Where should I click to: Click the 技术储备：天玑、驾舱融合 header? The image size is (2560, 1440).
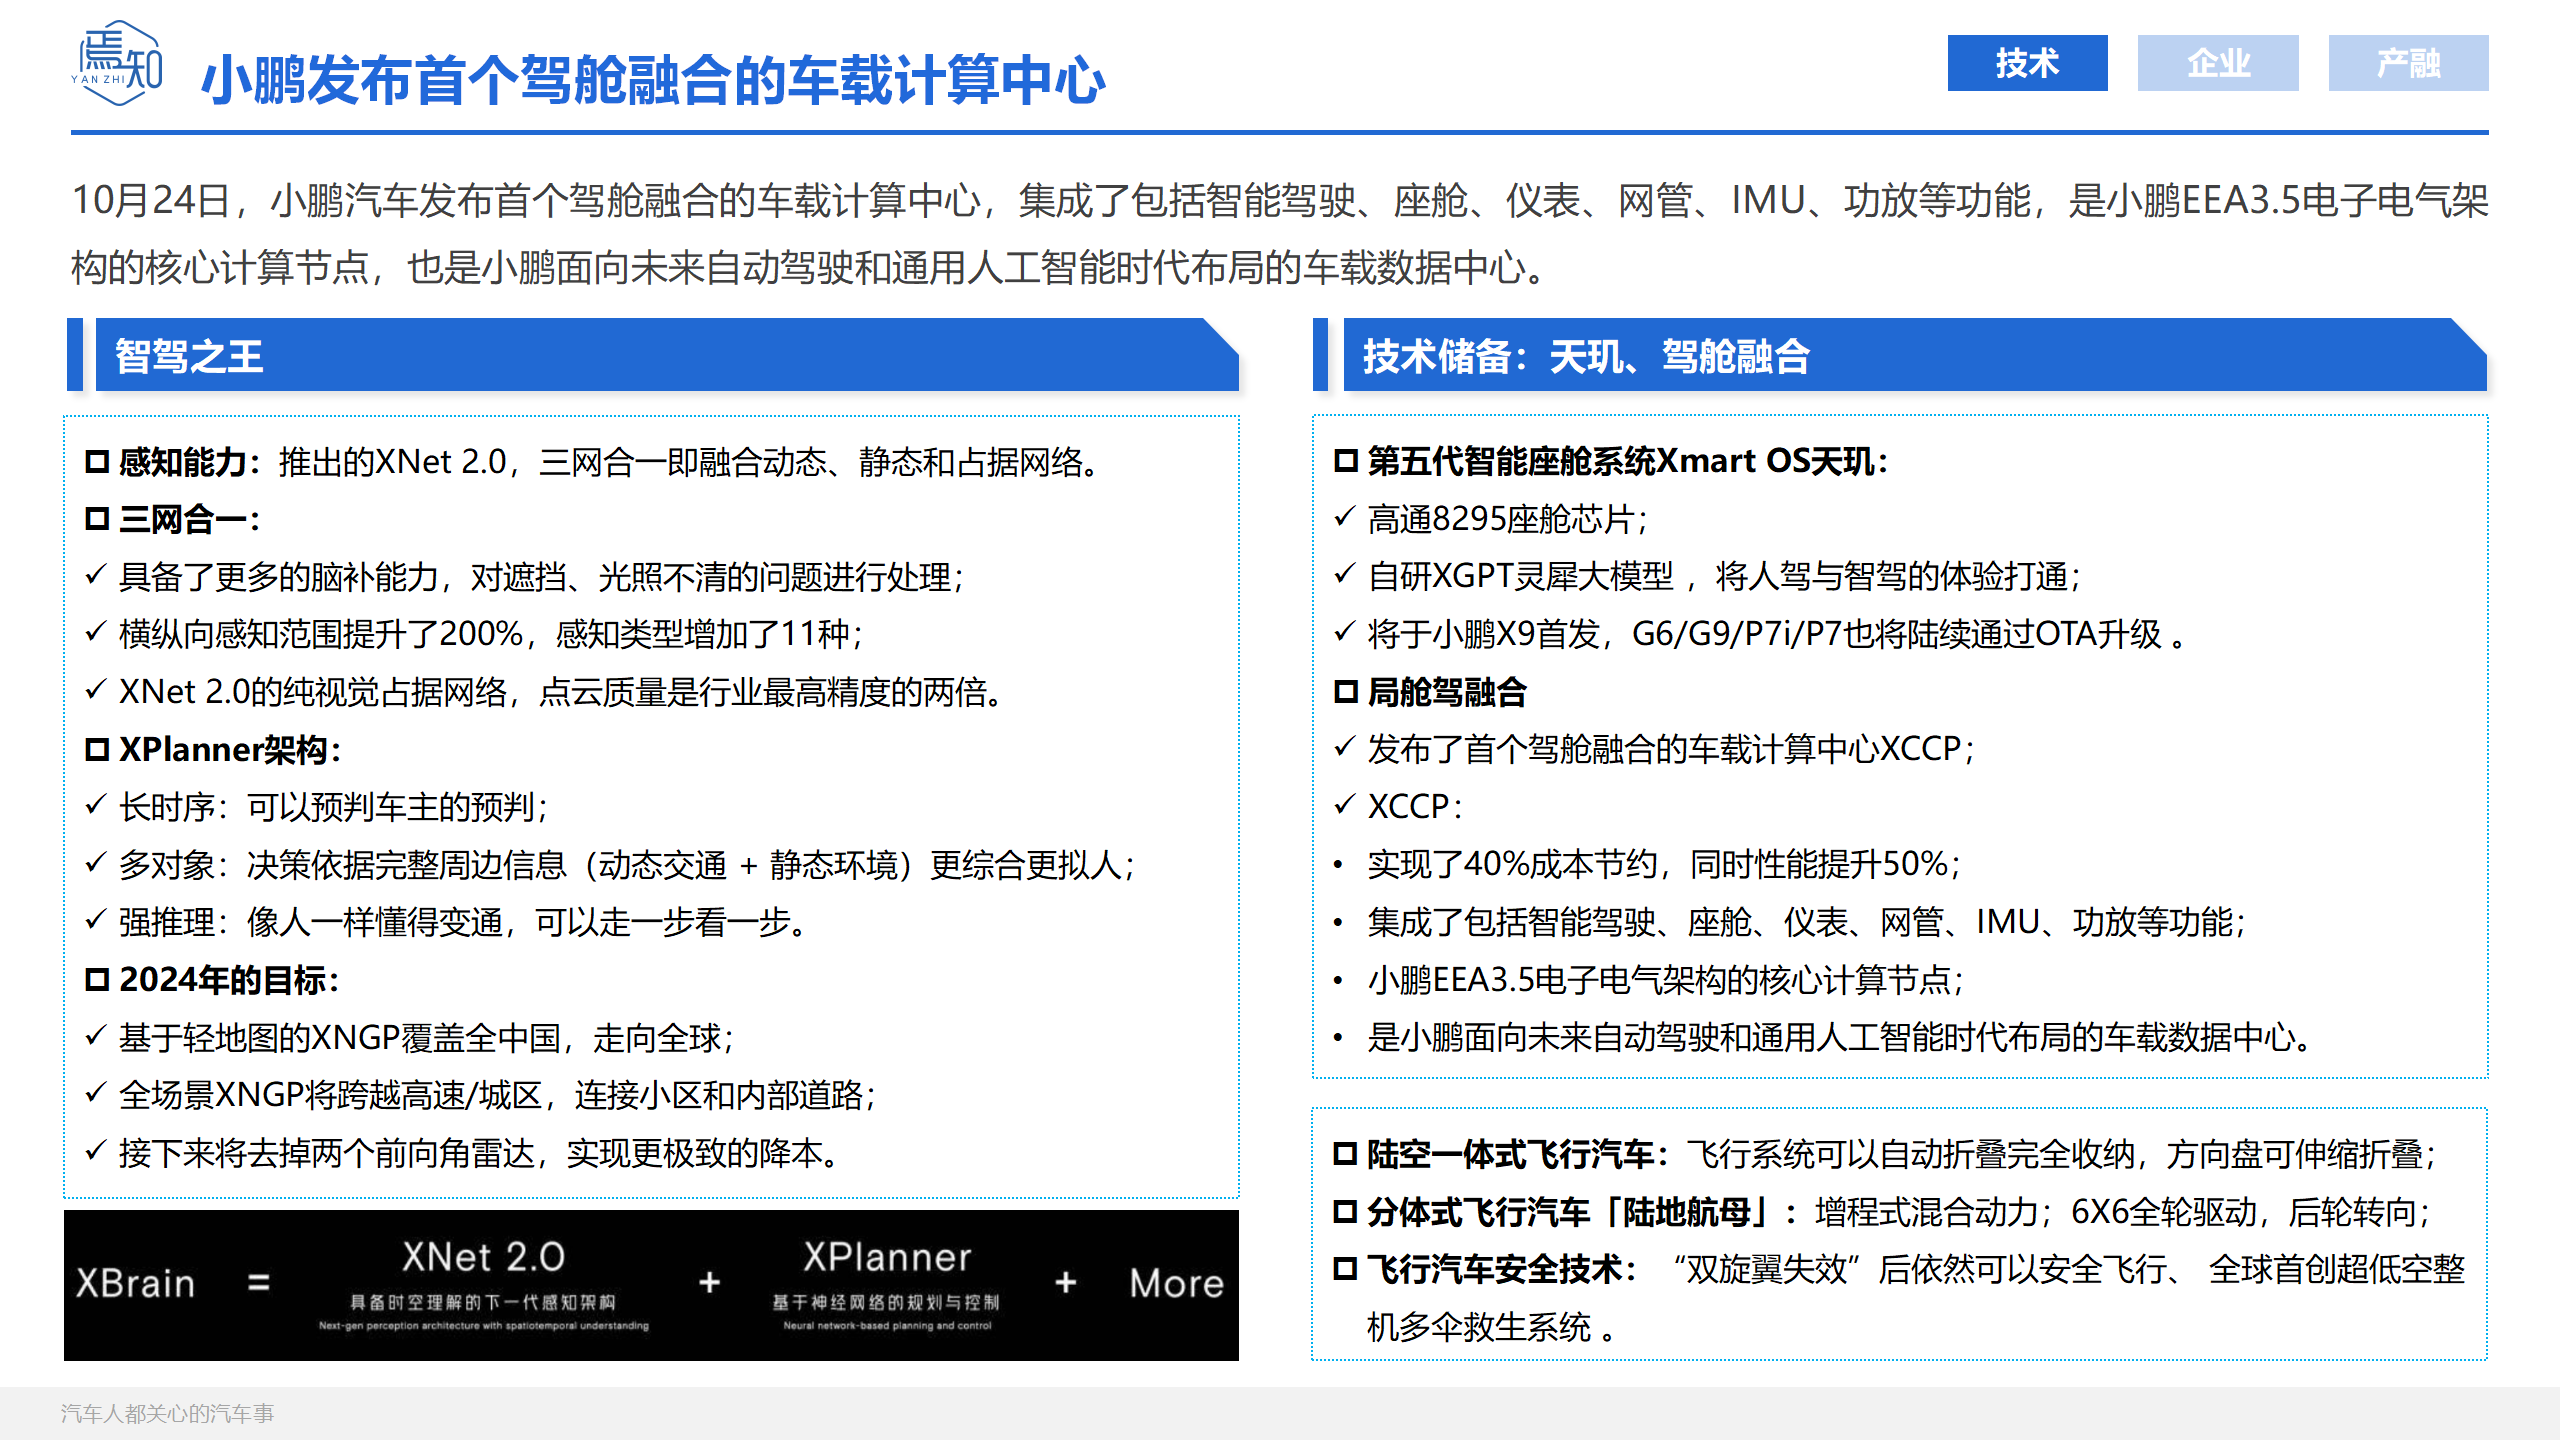pyautogui.click(x=1914, y=355)
